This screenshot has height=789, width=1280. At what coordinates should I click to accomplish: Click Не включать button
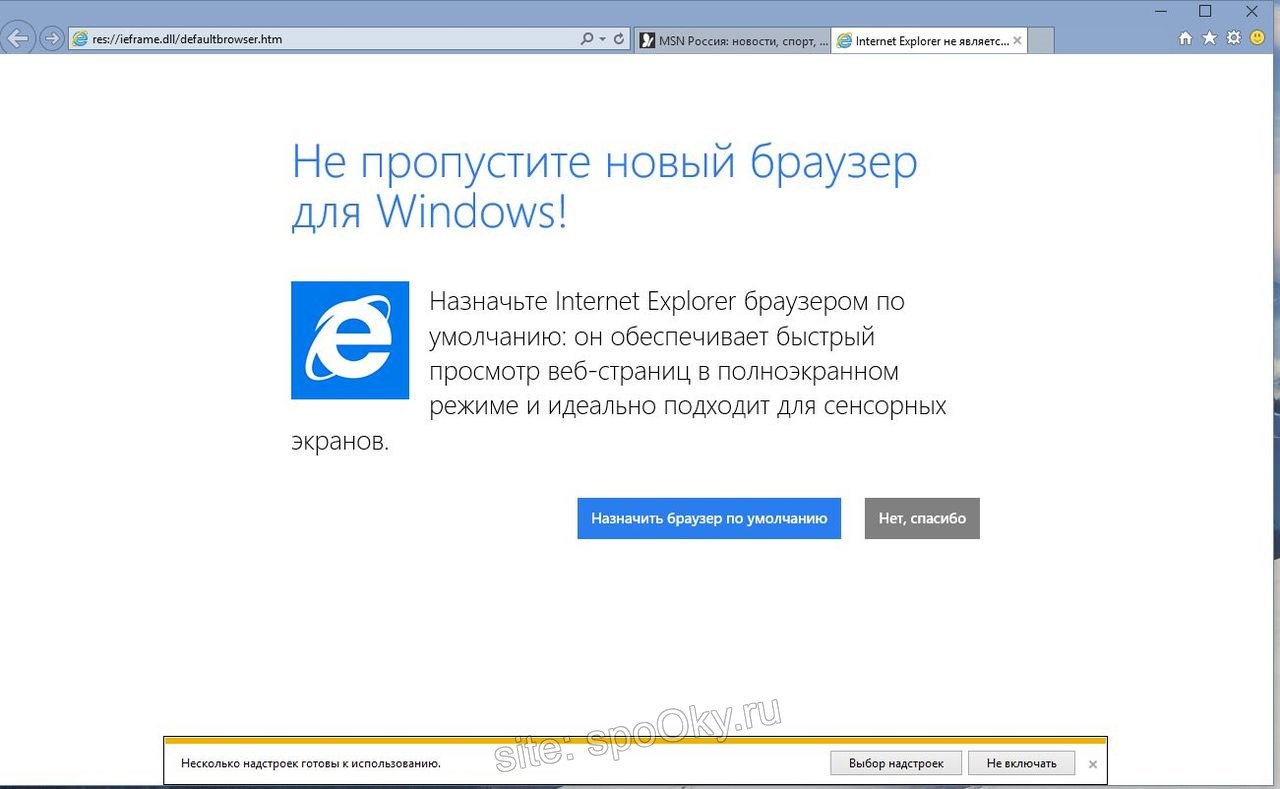click(x=1021, y=763)
